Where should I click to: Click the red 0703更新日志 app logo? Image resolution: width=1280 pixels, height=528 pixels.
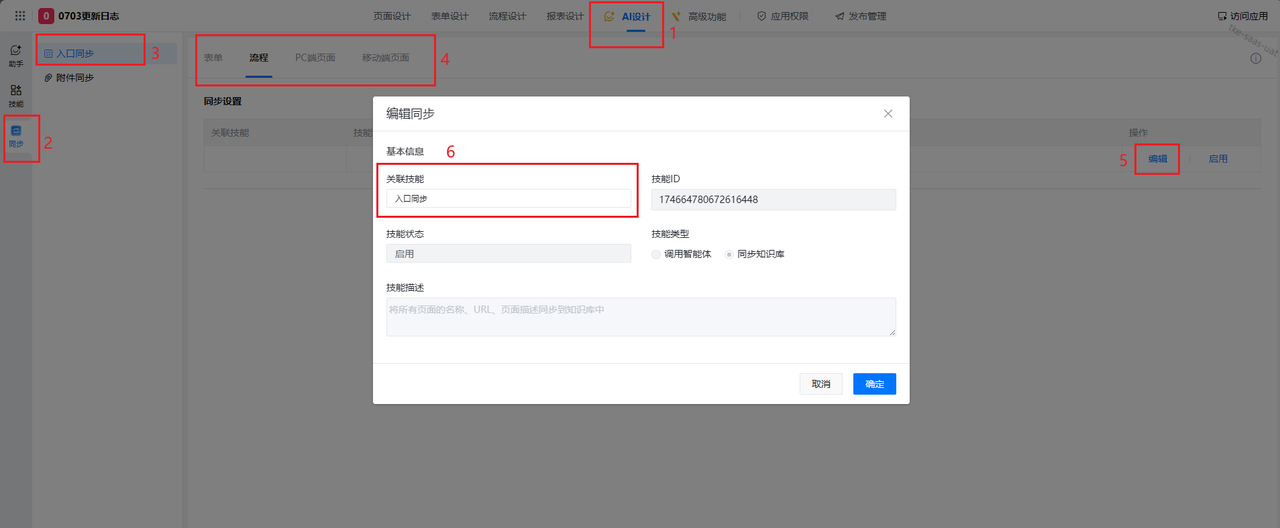(46, 16)
